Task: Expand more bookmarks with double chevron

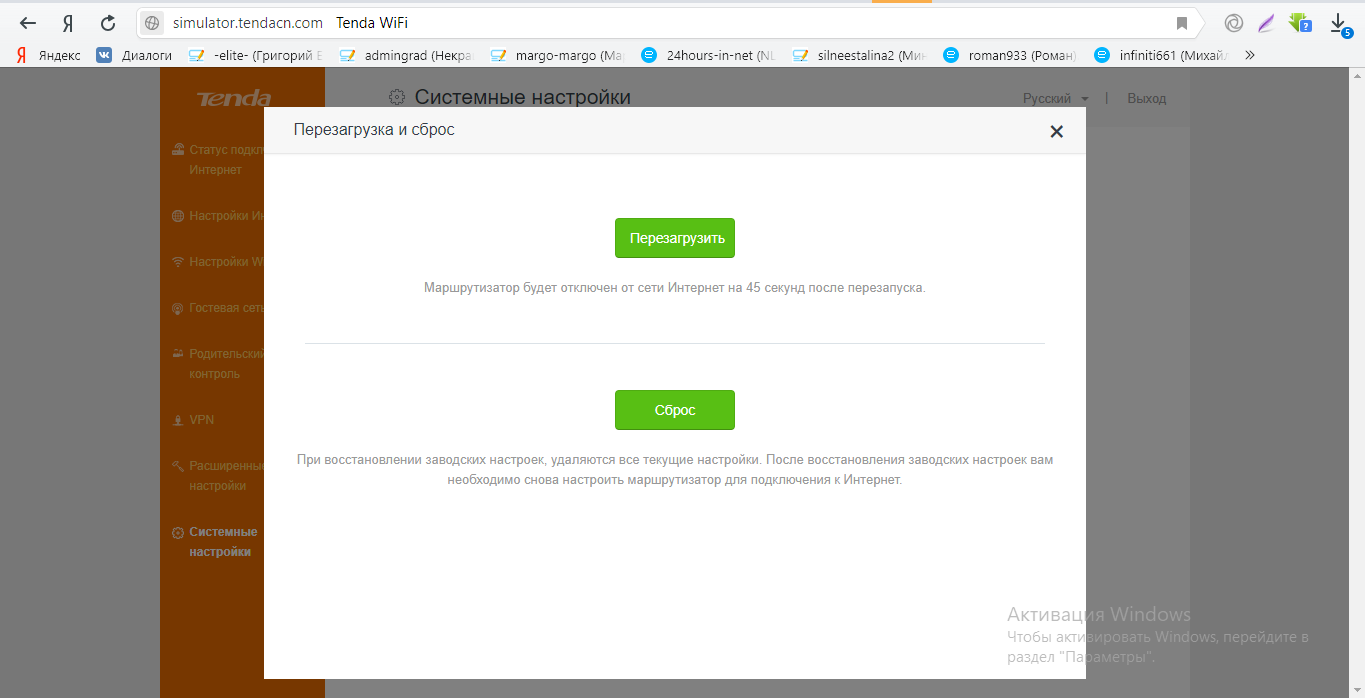Action: [x=1249, y=56]
